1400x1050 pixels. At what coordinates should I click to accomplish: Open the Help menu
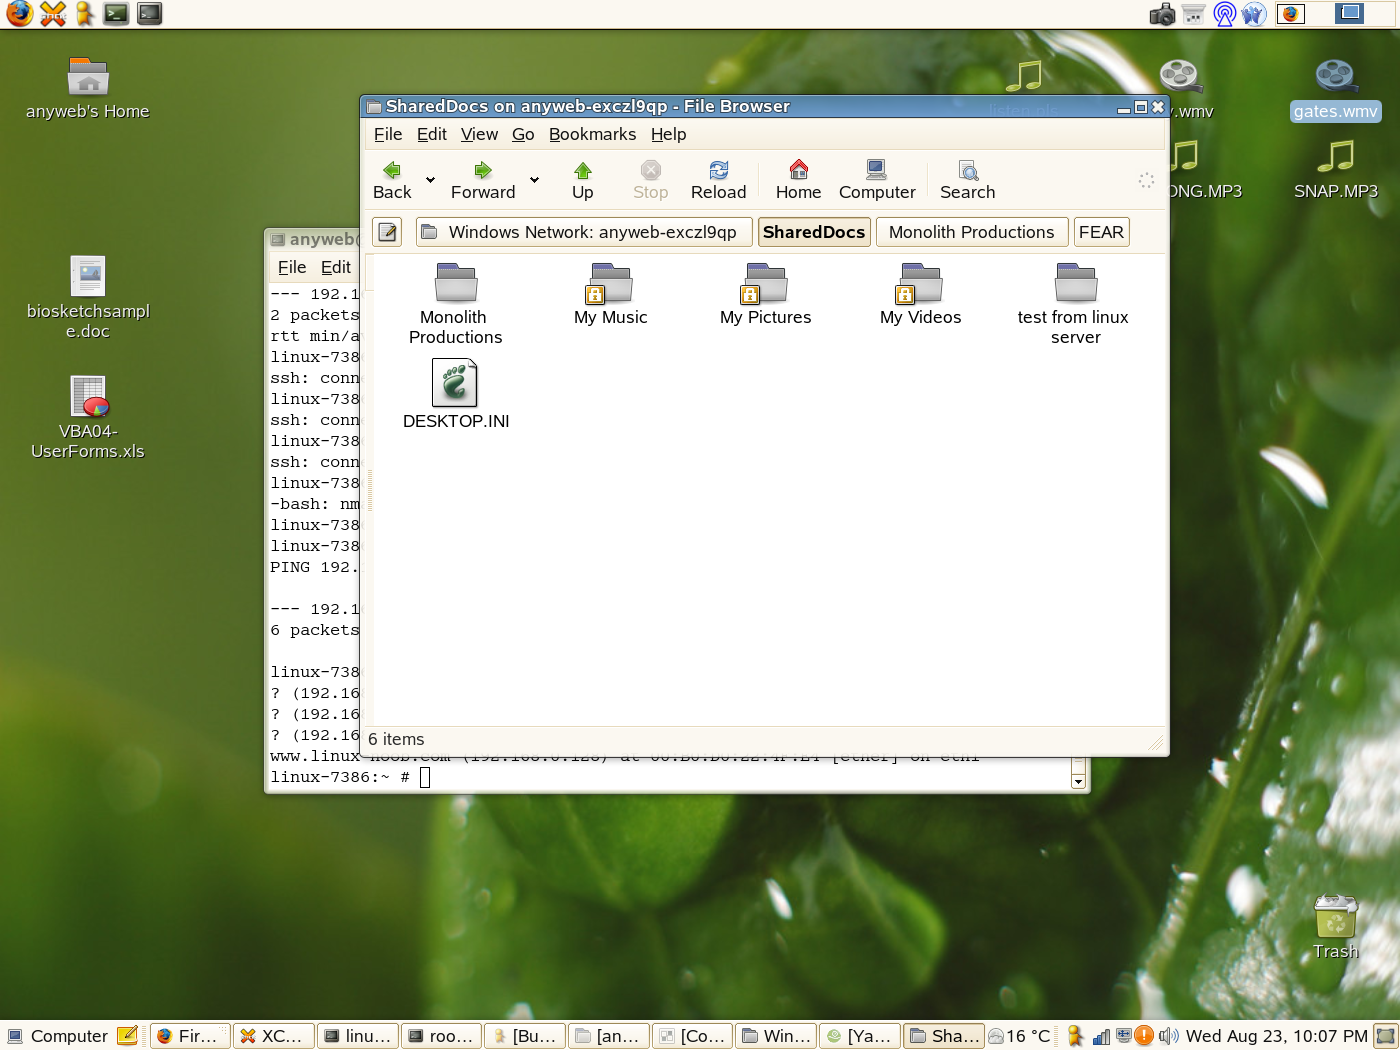click(668, 134)
